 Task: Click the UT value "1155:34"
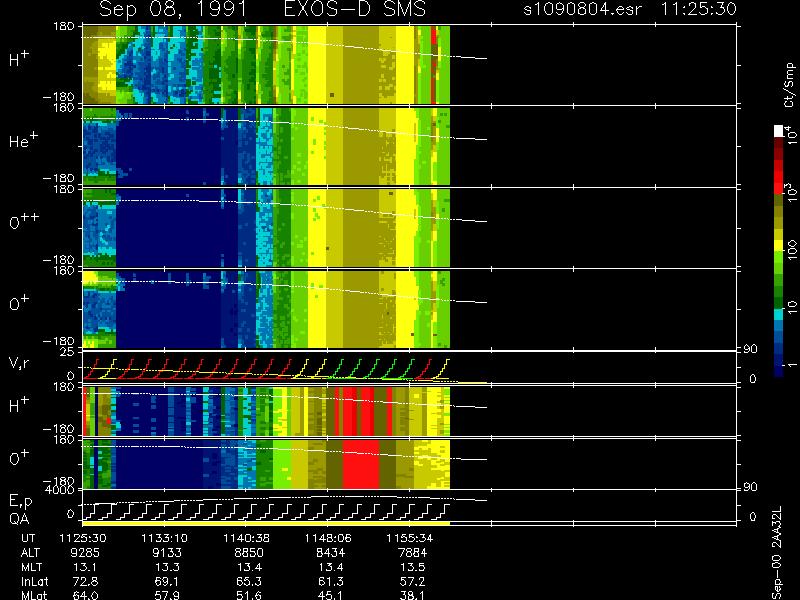point(410,538)
